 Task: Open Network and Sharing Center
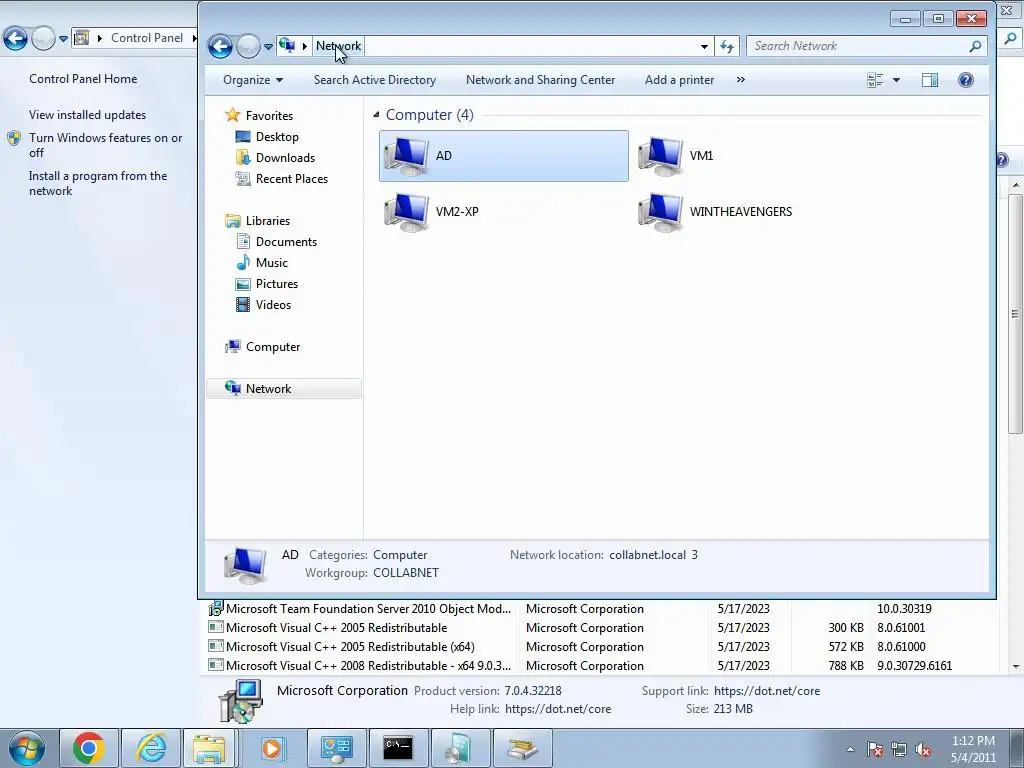tap(540, 80)
